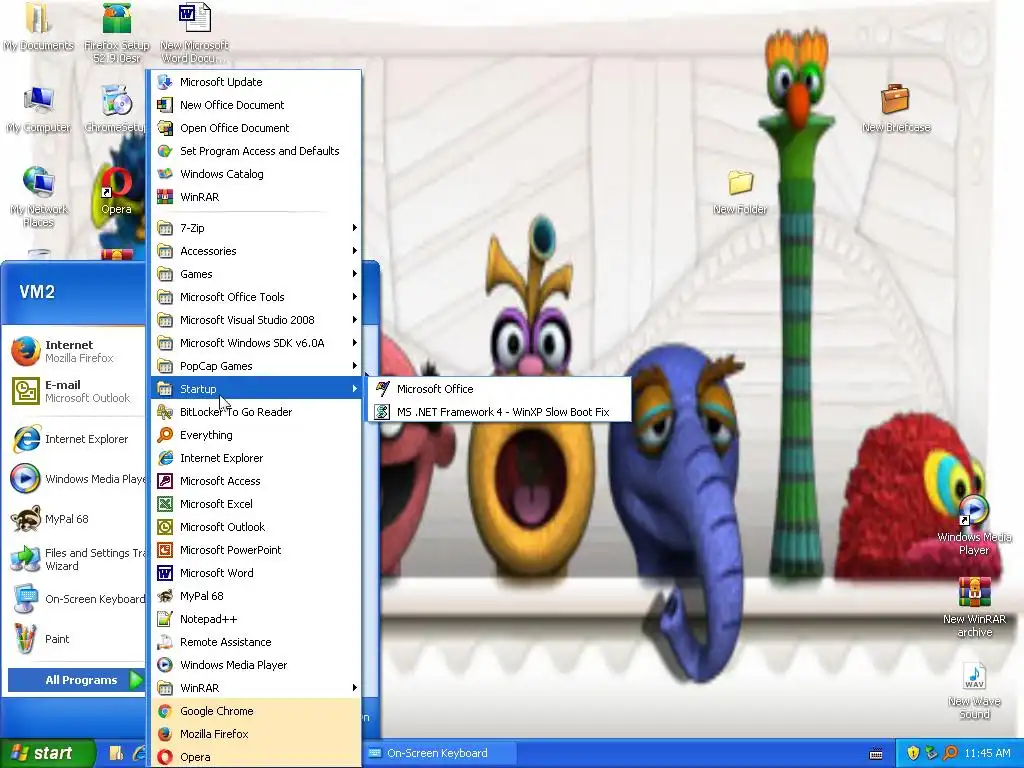Expand Microsoft Office Tools submenu arrow
1024x768 pixels.
pyautogui.click(x=355, y=297)
